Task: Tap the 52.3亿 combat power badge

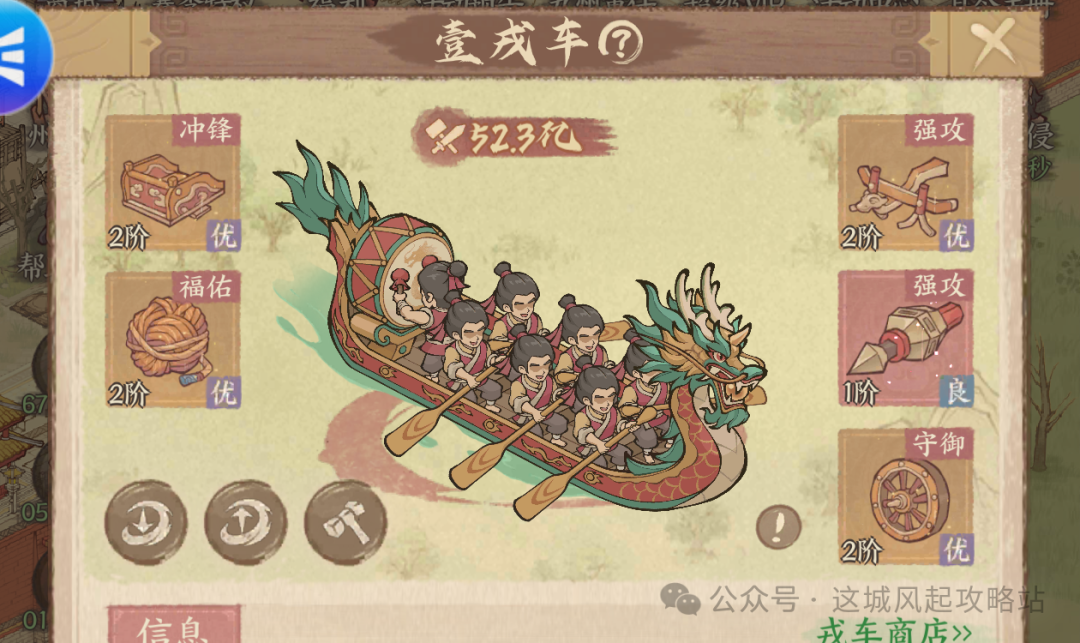Action: click(513, 138)
